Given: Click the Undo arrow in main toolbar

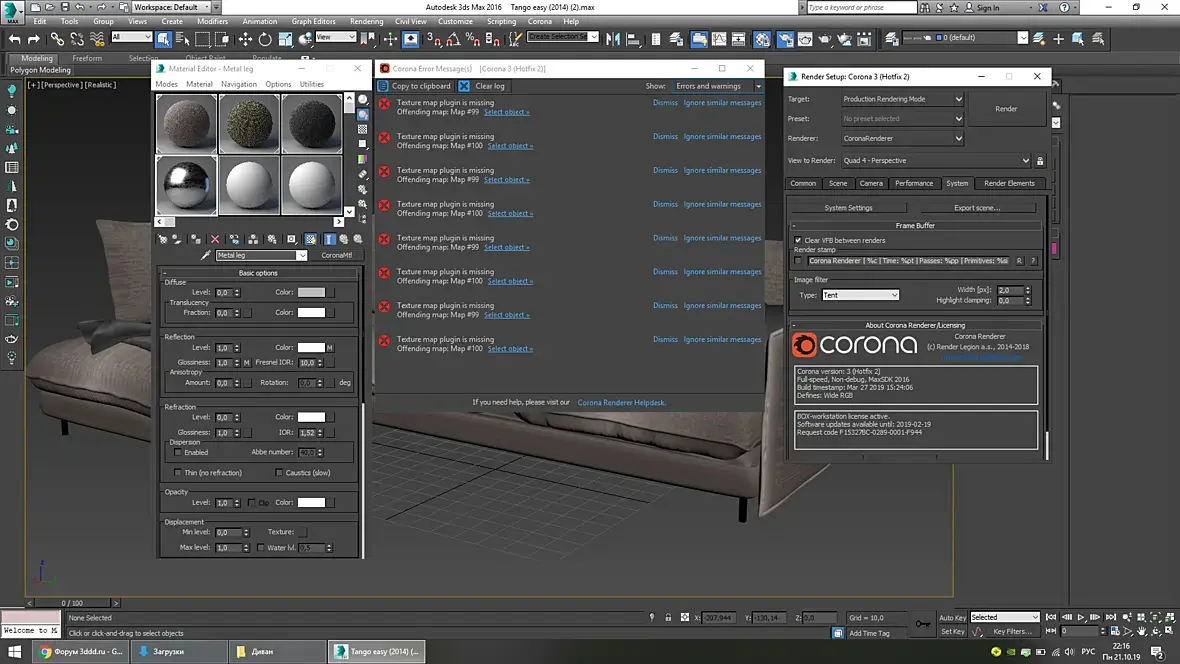Looking at the screenshot, I should [x=14, y=39].
